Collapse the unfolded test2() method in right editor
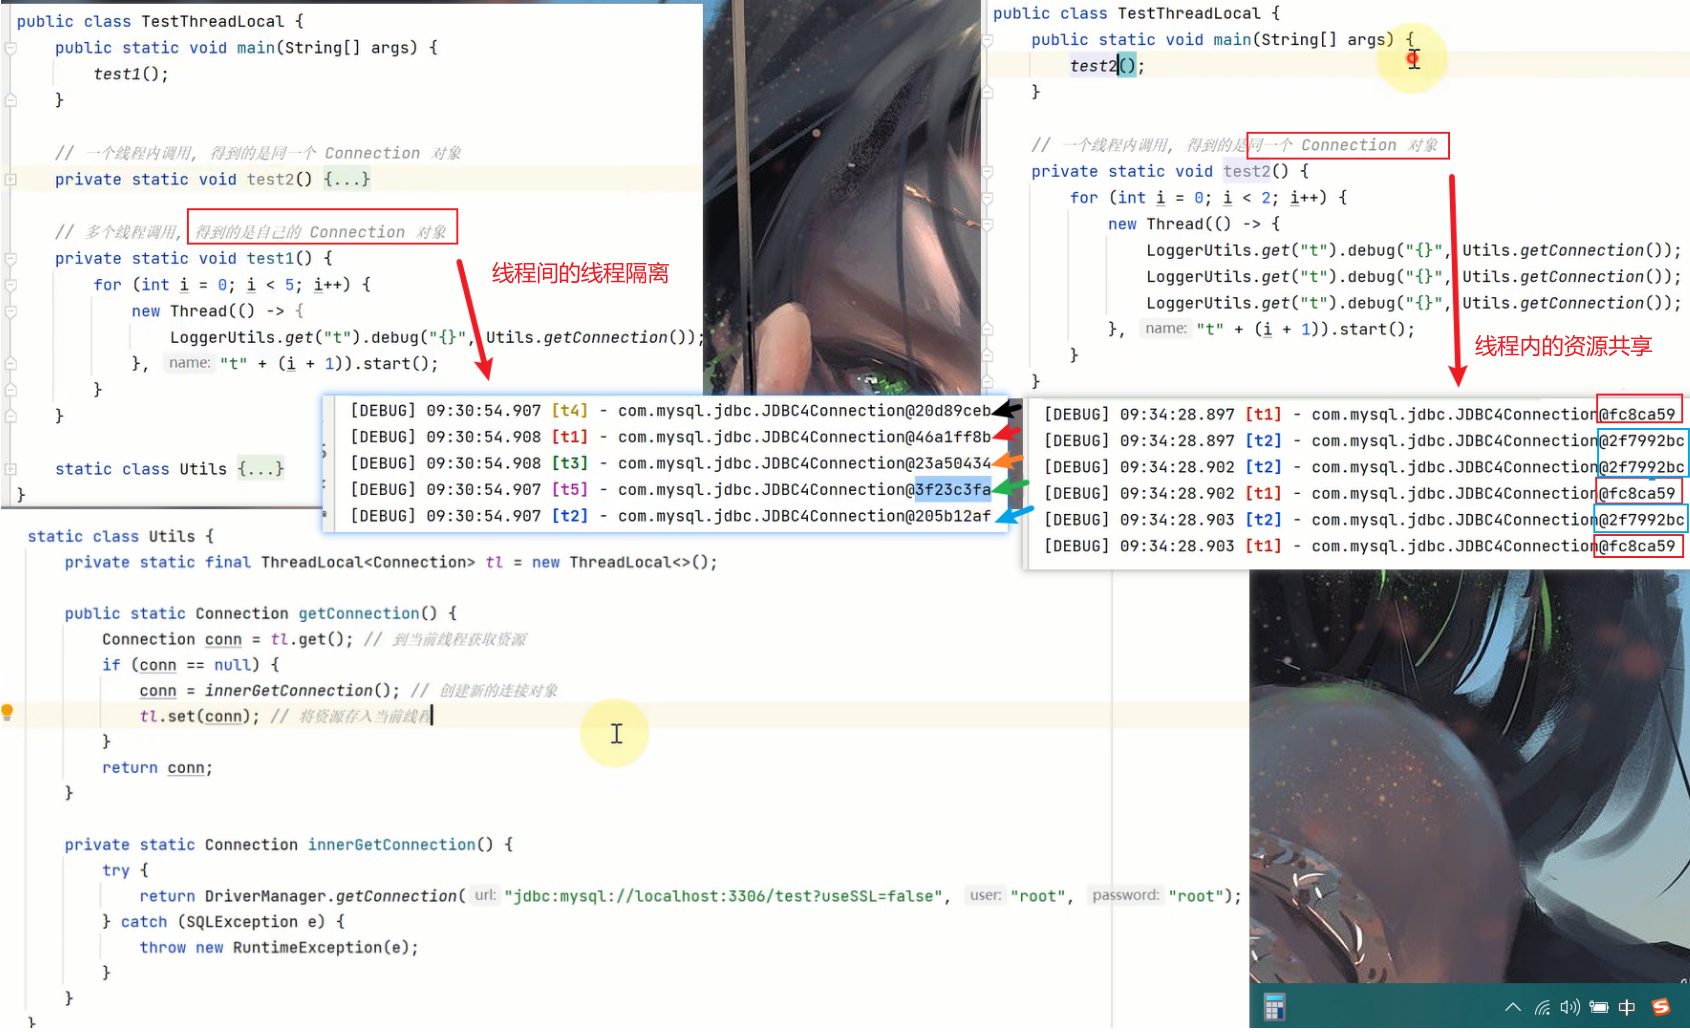 pyautogui.click(x=987, y=172)
